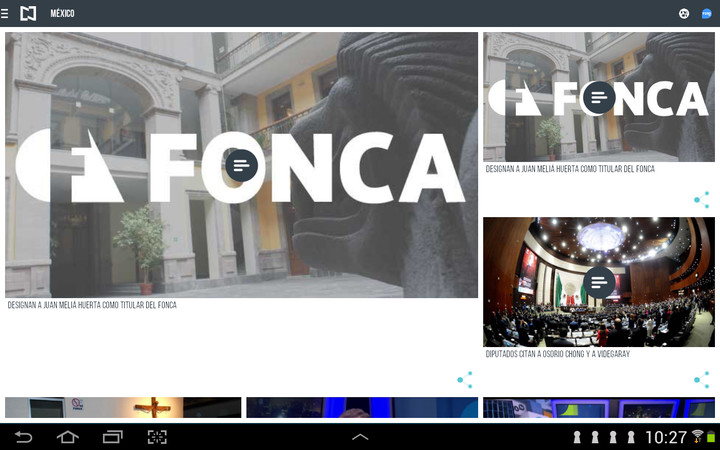Share the Diputados article card
The width and height of the screenshot is (720, 450).
(x=702, y=380)
